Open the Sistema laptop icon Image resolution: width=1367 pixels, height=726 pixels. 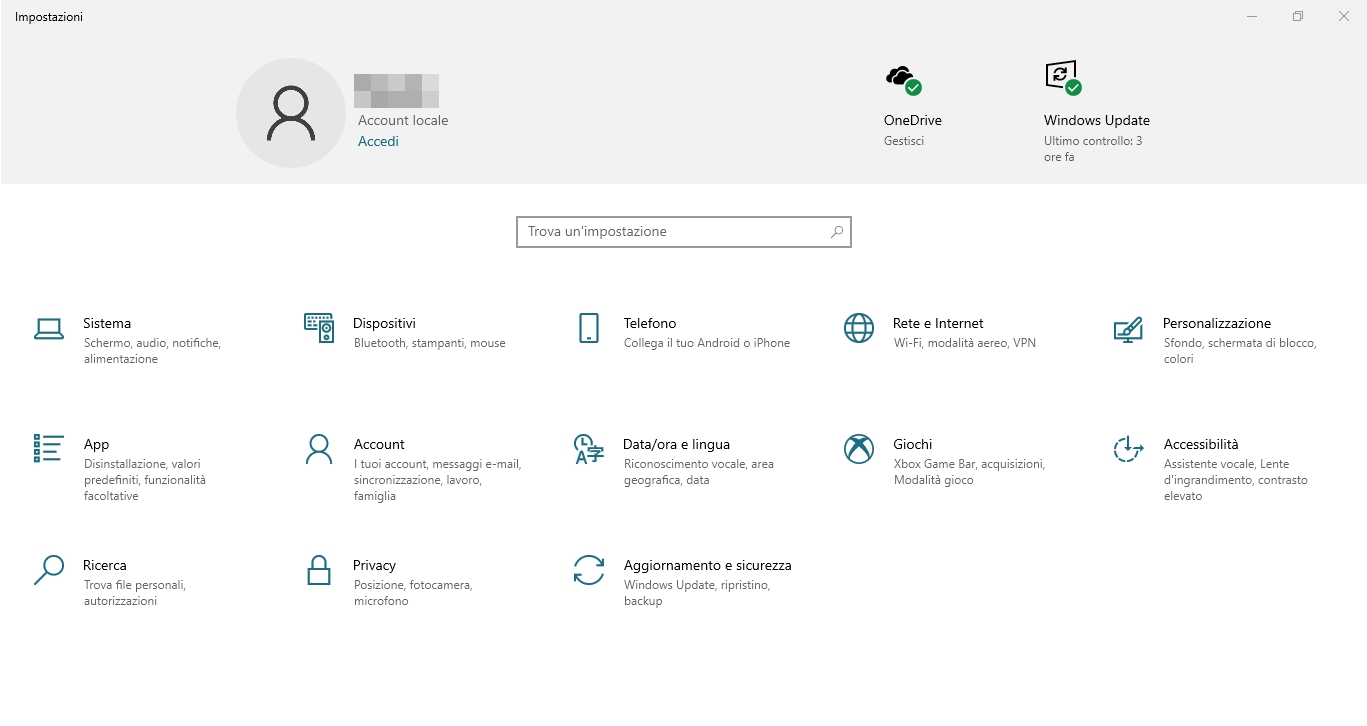click(x=49, y=329)
